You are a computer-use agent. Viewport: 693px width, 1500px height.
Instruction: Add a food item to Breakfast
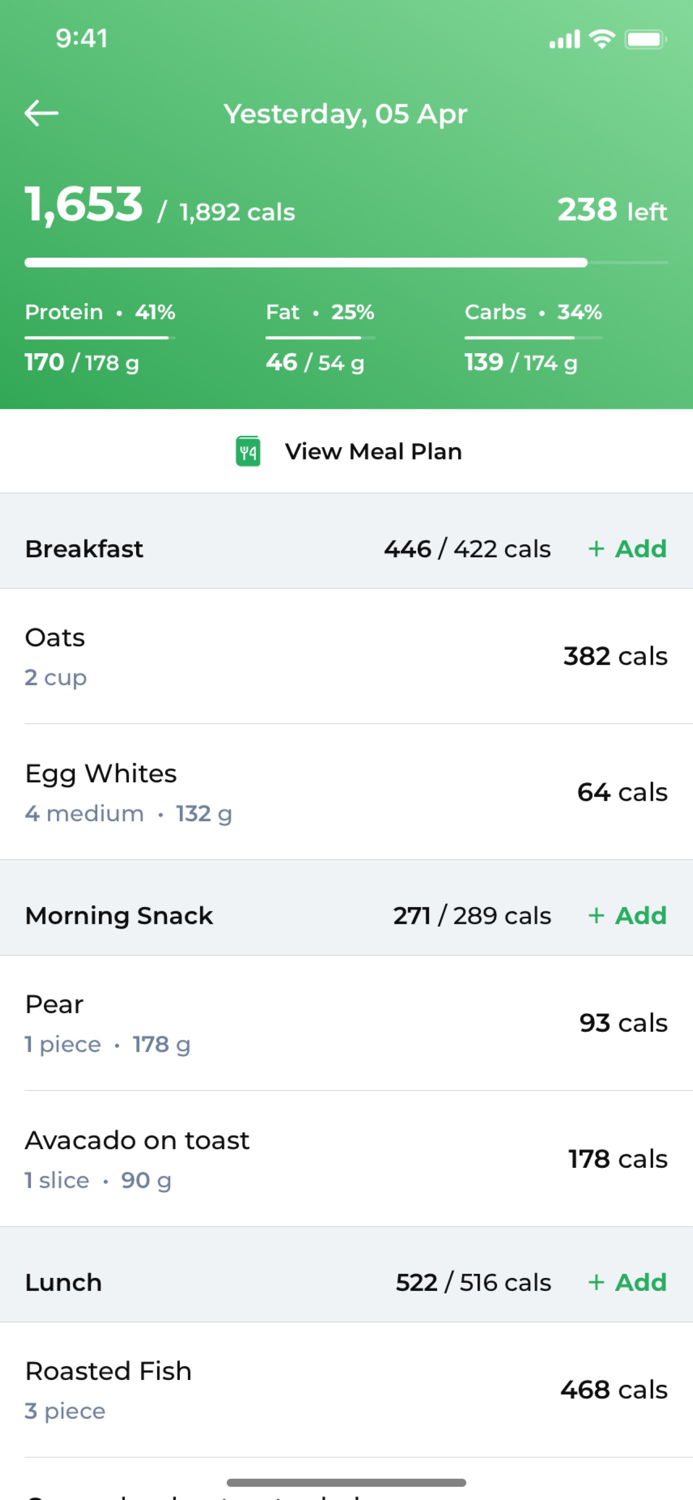[x=627, y=548]
